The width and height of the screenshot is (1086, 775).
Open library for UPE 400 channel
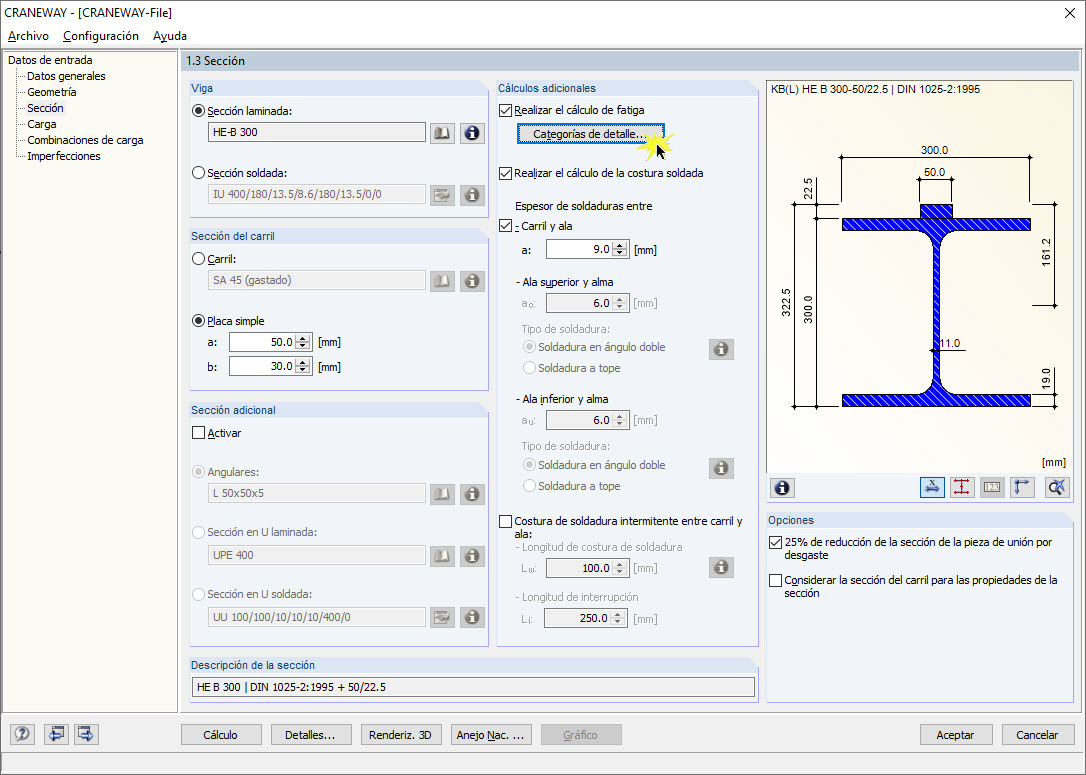pyautogui.click(x=442, y=555)
